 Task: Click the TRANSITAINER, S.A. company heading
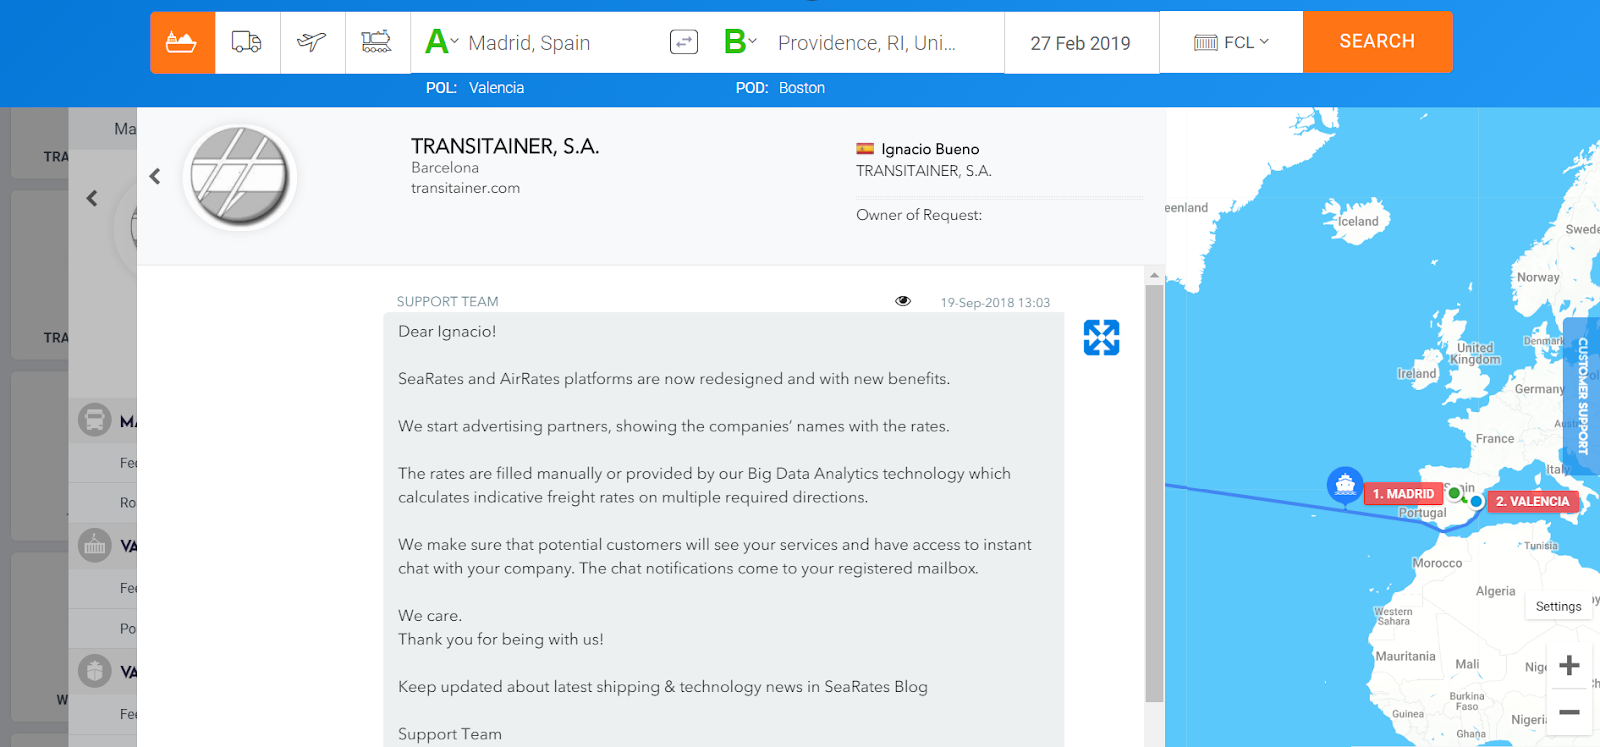[x=505, y=146]
